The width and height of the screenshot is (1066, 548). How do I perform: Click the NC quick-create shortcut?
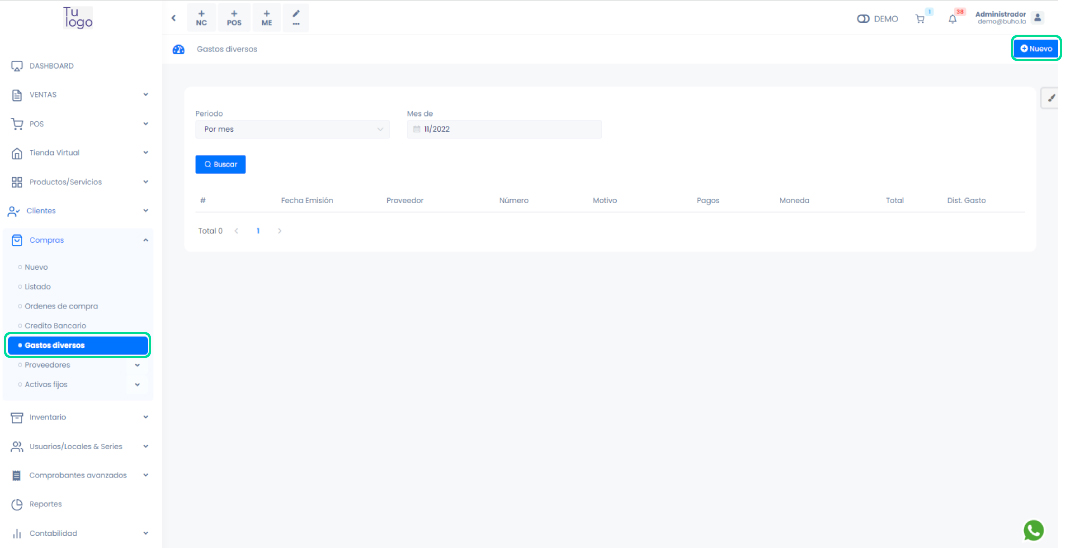pos(201,18)
